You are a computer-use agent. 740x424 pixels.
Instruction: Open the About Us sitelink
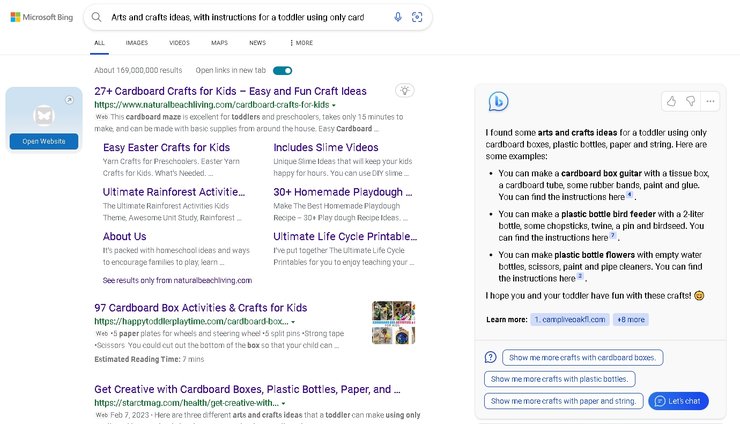pos(125,237)
